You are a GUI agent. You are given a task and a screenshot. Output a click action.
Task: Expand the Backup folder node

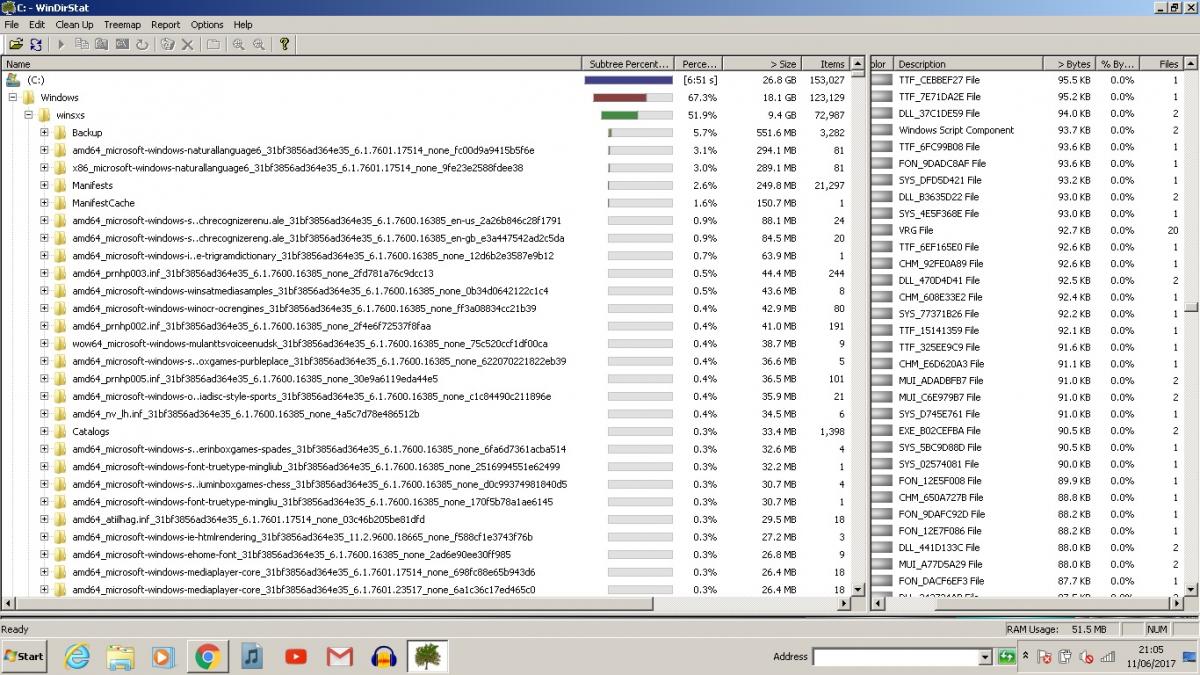point(45,133)
